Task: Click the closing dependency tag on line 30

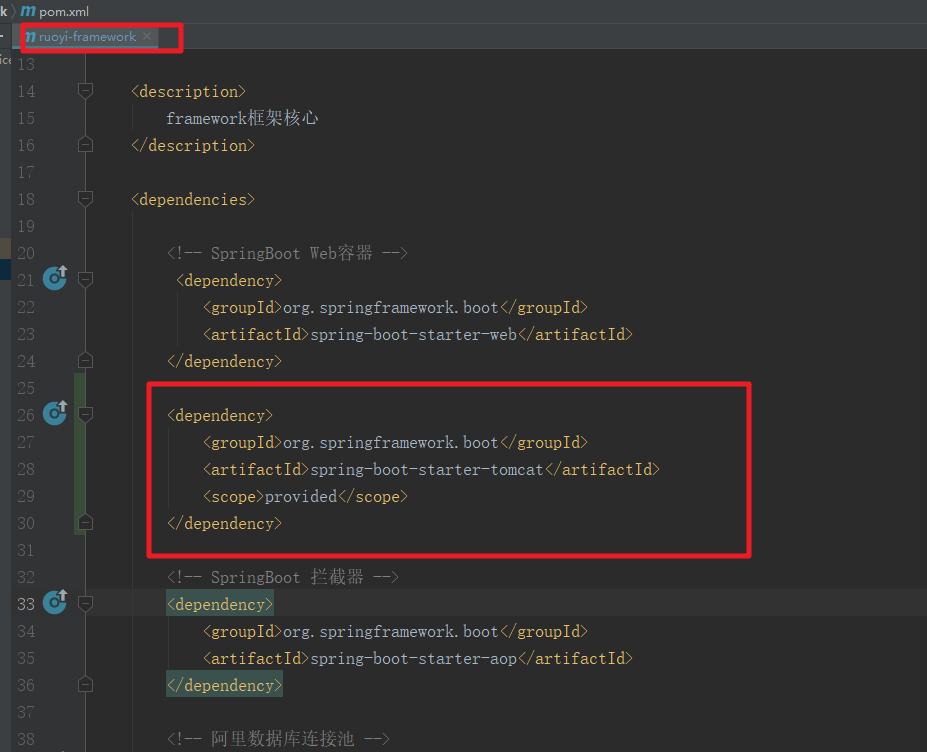Action: 225,523
